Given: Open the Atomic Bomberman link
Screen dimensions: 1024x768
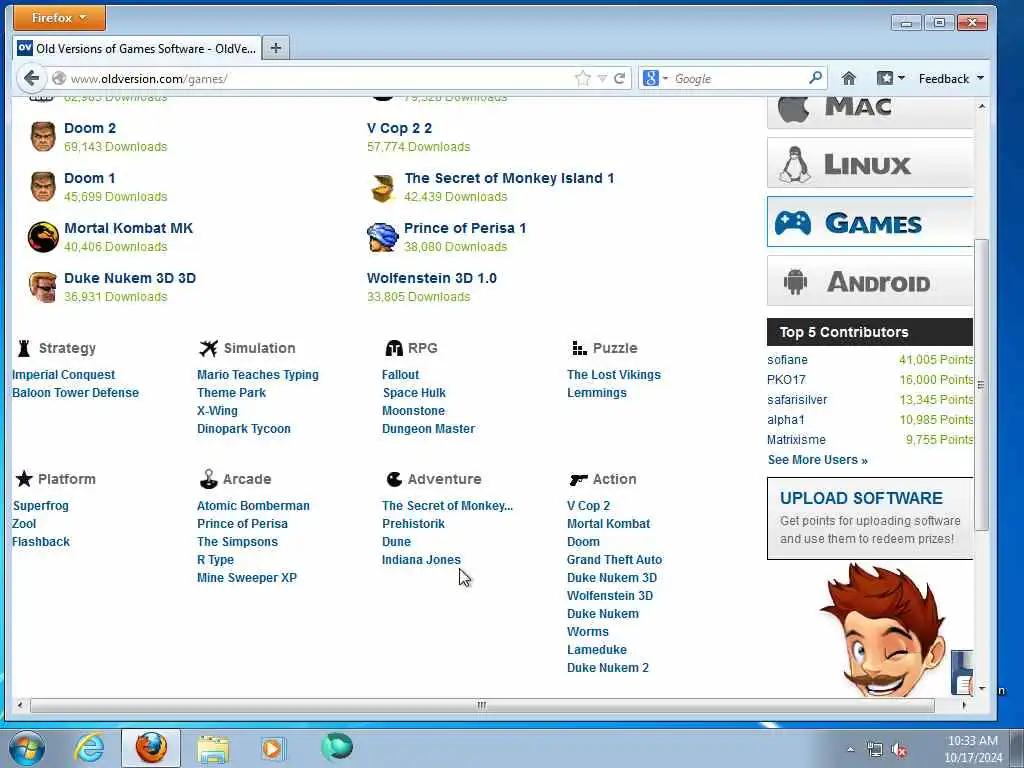Looking at the screenshot, I should (253, 505).
